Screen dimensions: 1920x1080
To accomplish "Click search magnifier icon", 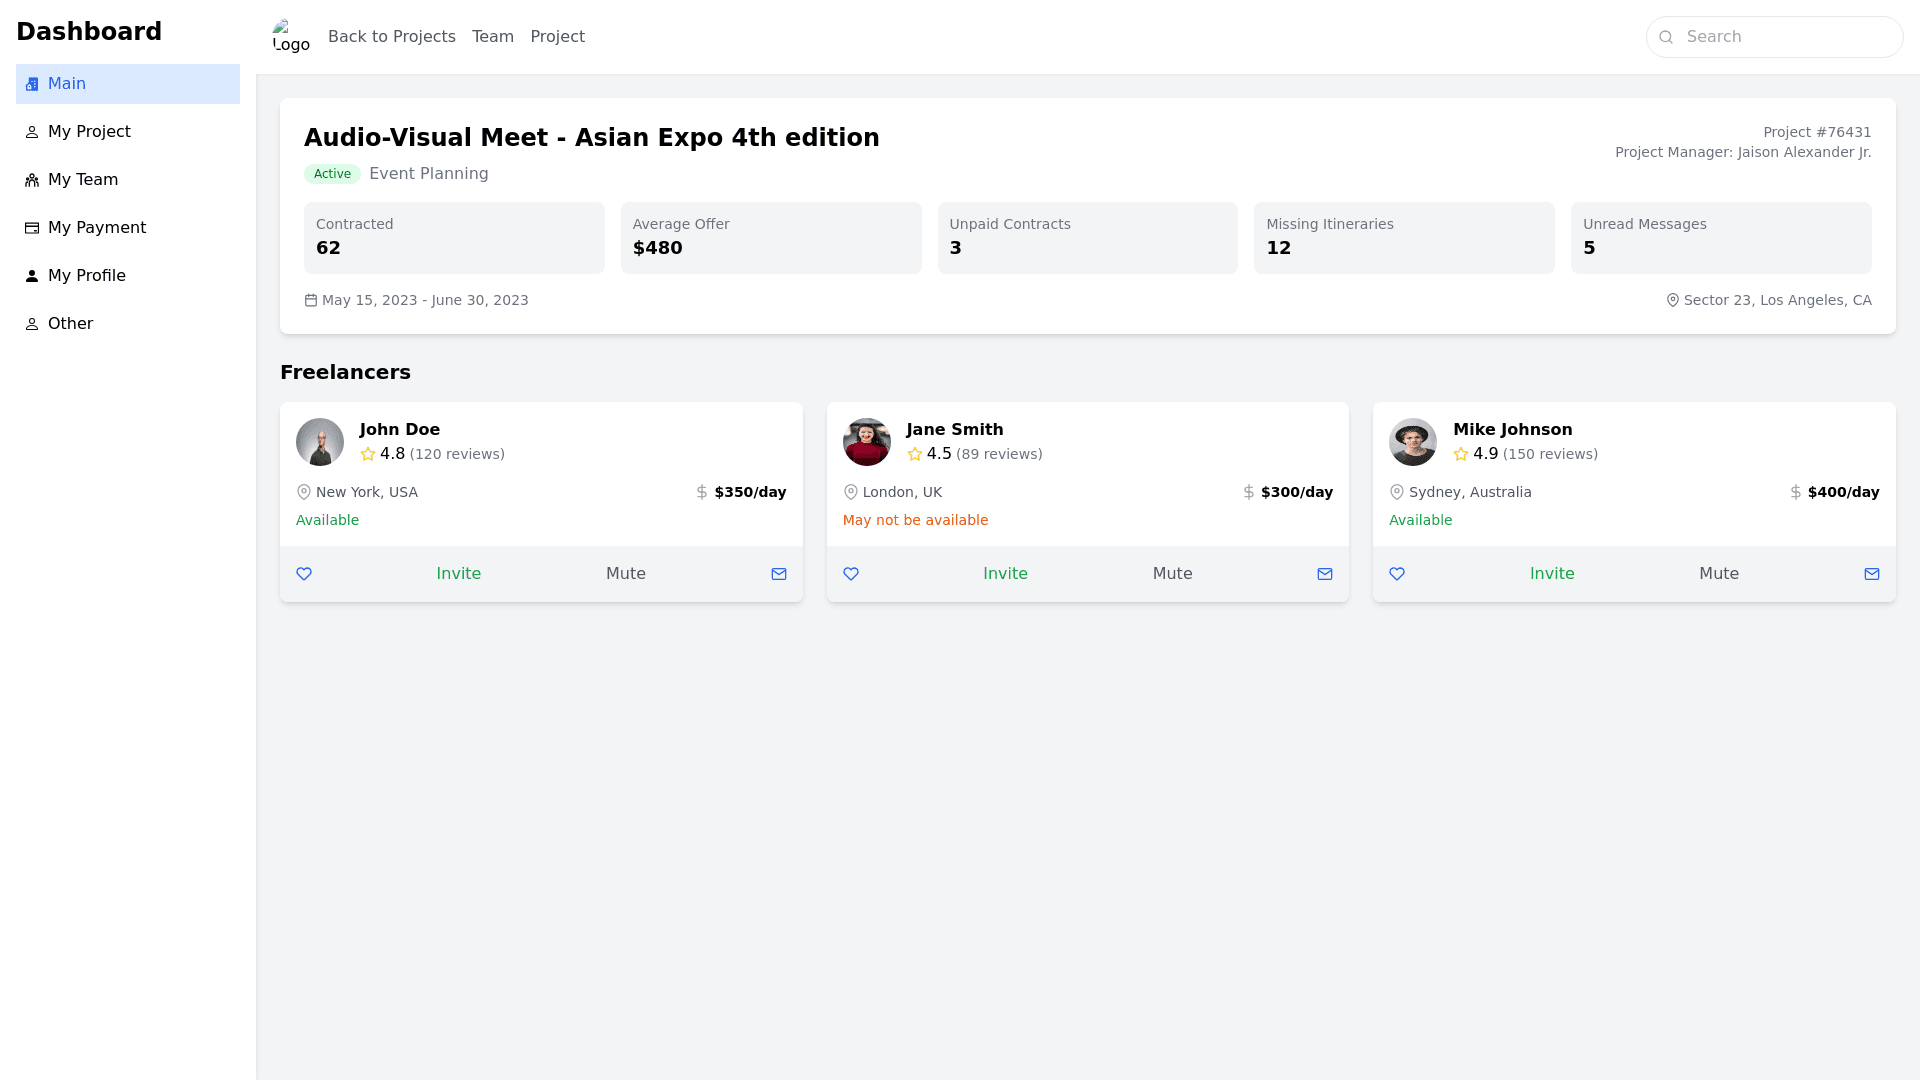I will pos(1666,37).
